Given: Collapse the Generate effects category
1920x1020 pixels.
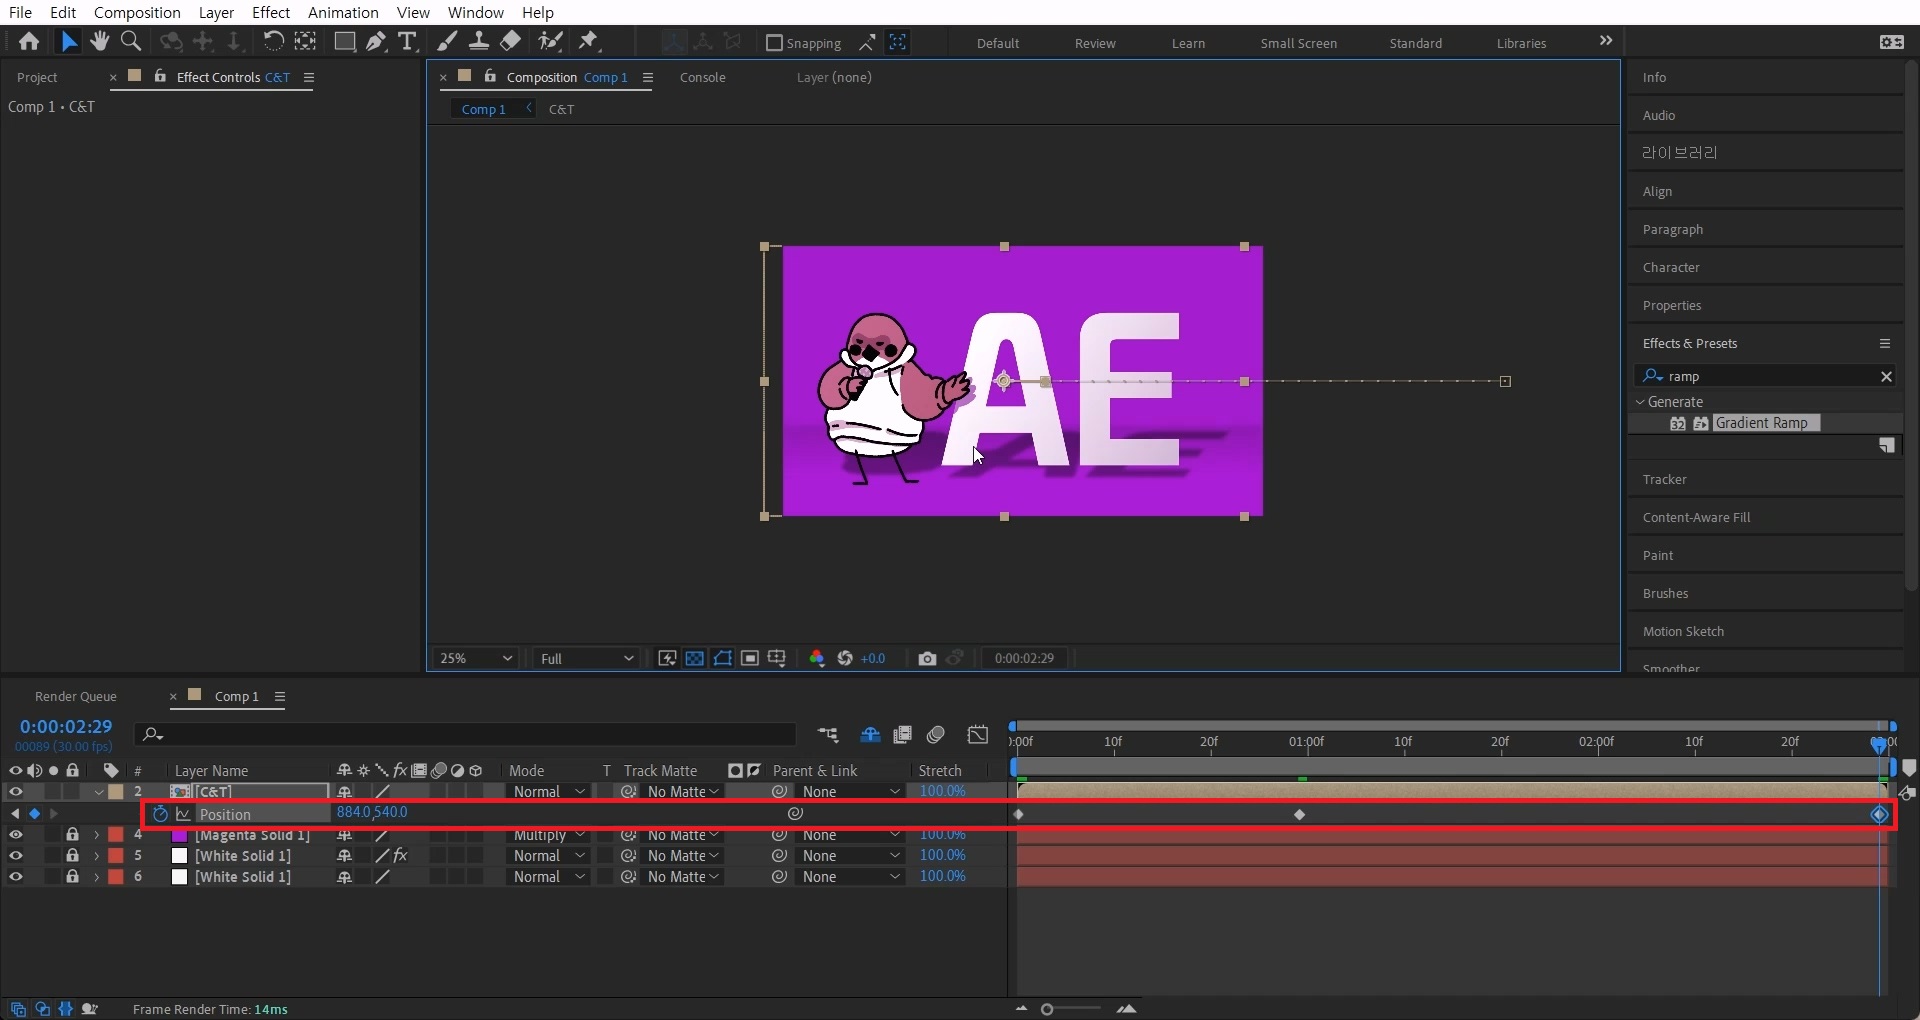Looking at the screenshot, I should coord(1640,401).
